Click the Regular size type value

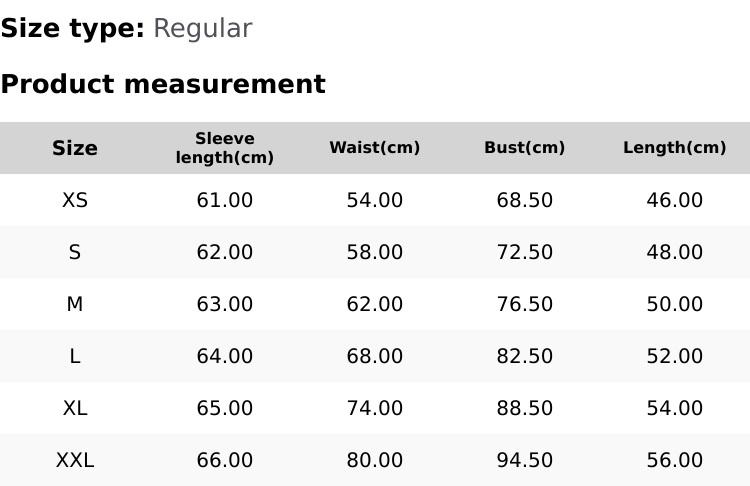(x=202, y=29)
